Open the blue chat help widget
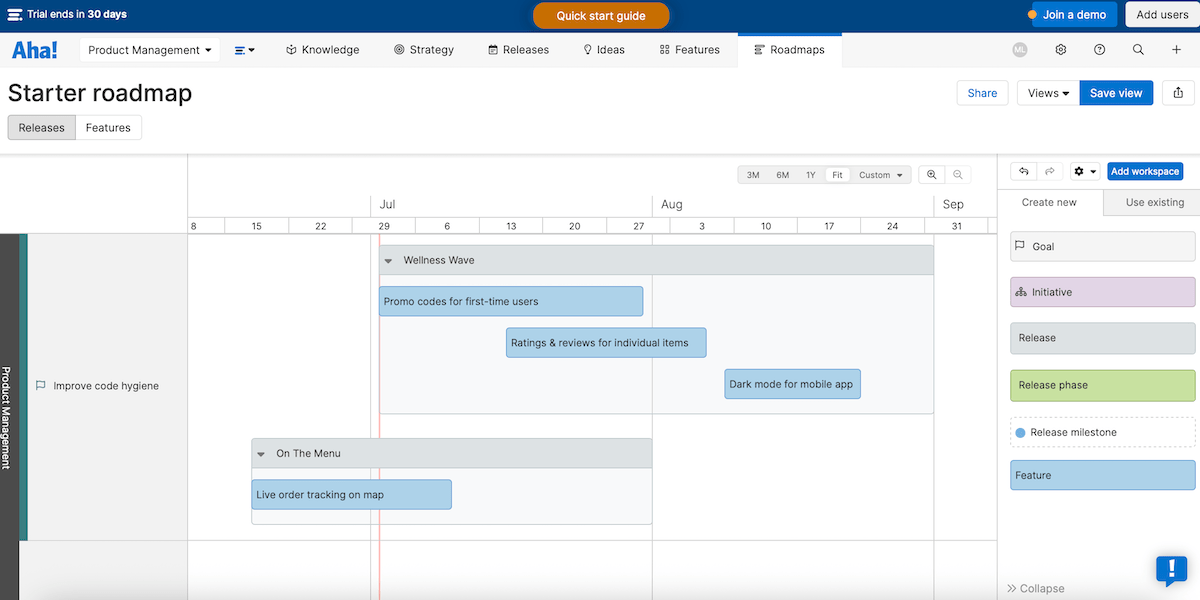 (1171, 570)
